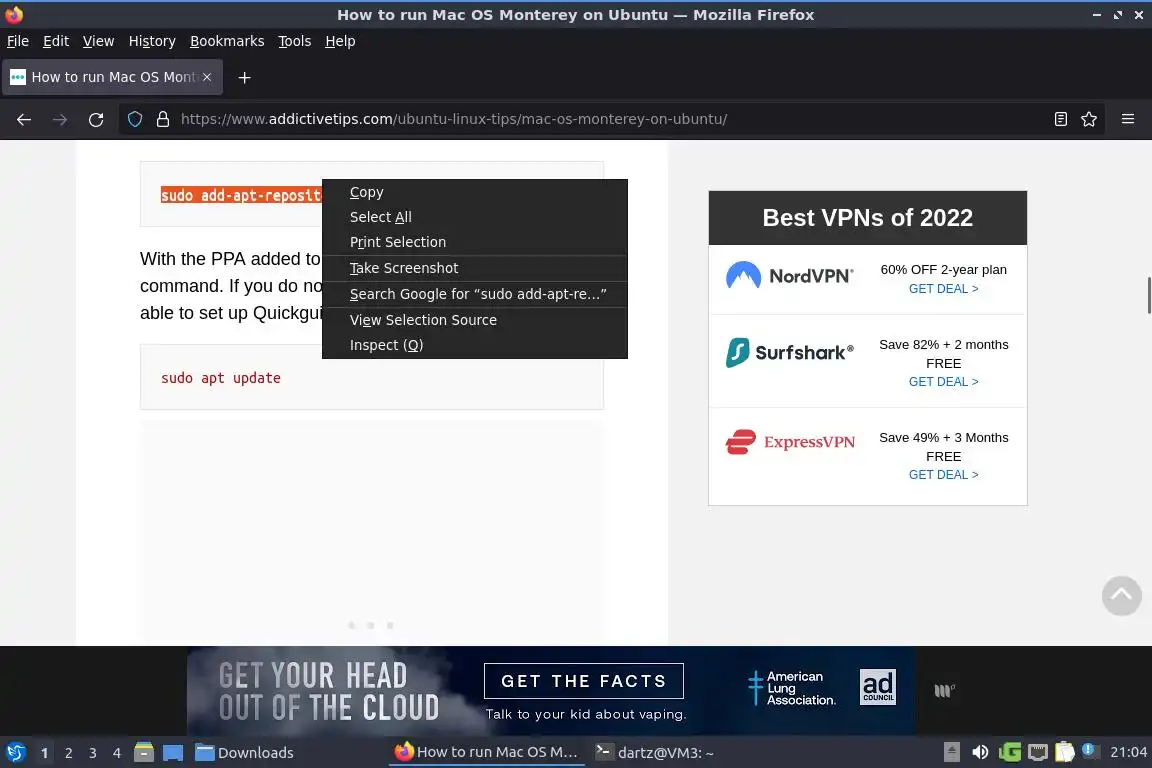The image size is (1152, 768).
Task: Switch to workspace 3
Action: coord(93,753)
